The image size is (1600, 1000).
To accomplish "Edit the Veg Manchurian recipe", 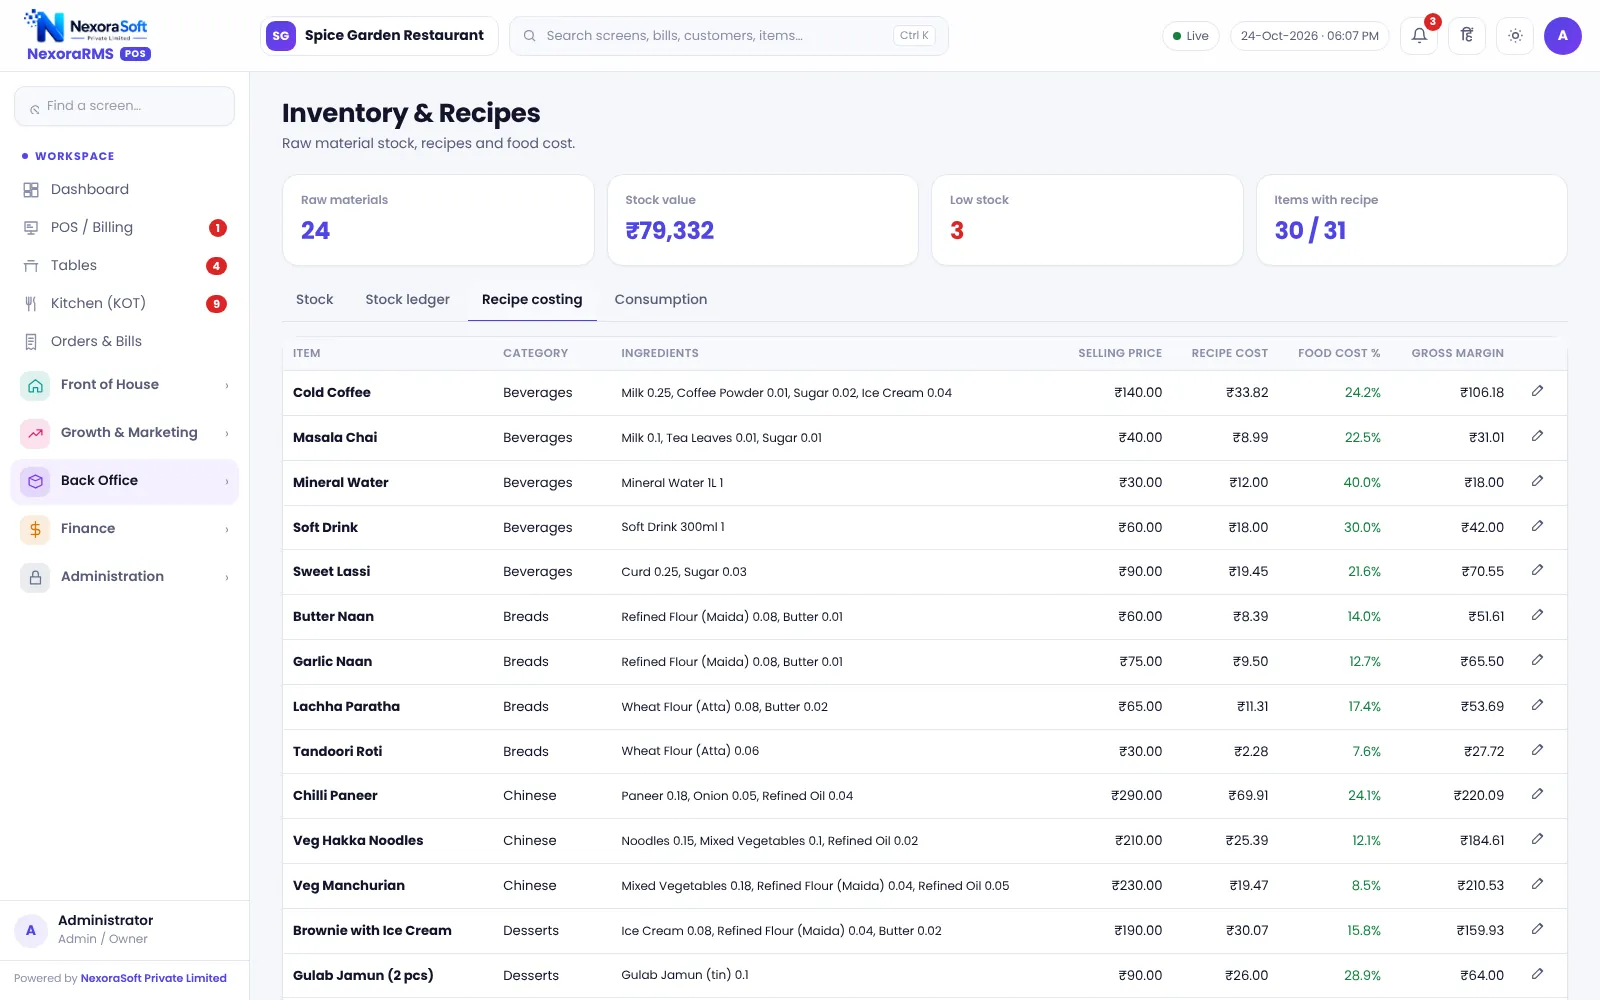I will (1537, 884).
